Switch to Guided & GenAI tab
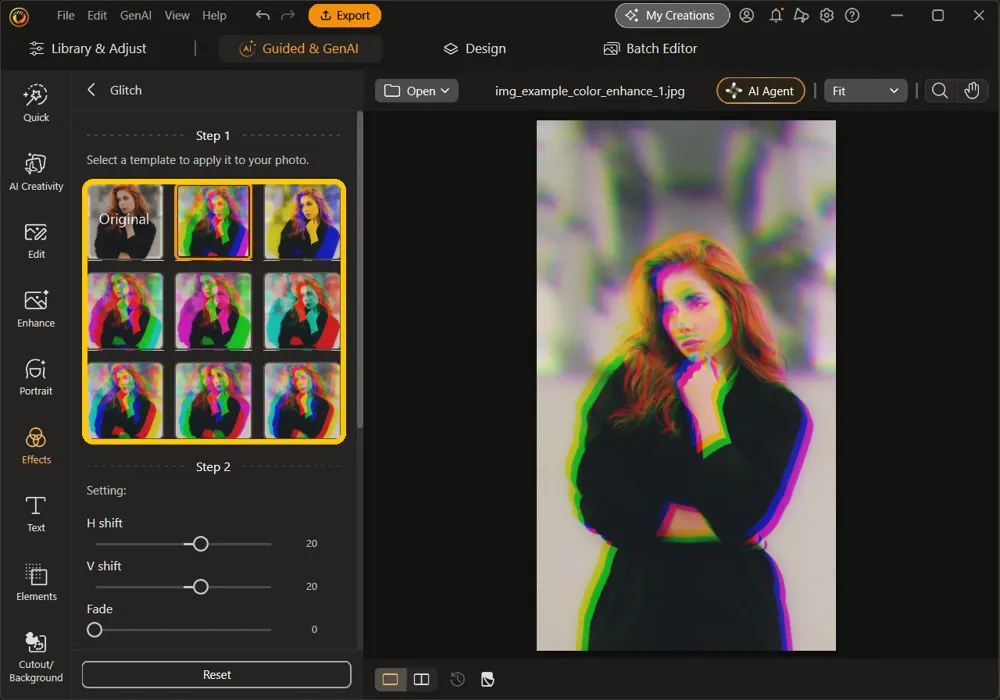Screen dimensions: 1000x700 (x=300, y=48)
